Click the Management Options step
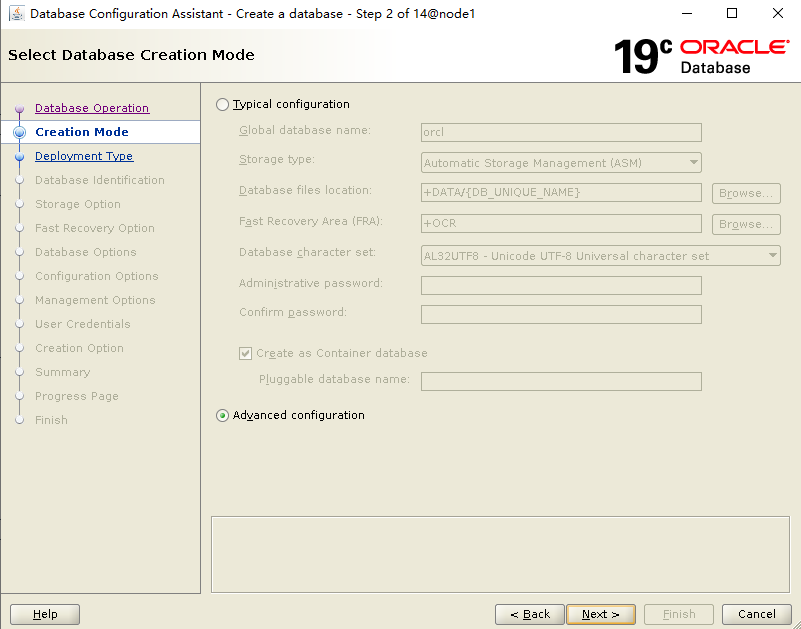The height and width of the screenshot is (629, 801). [95, 300]
